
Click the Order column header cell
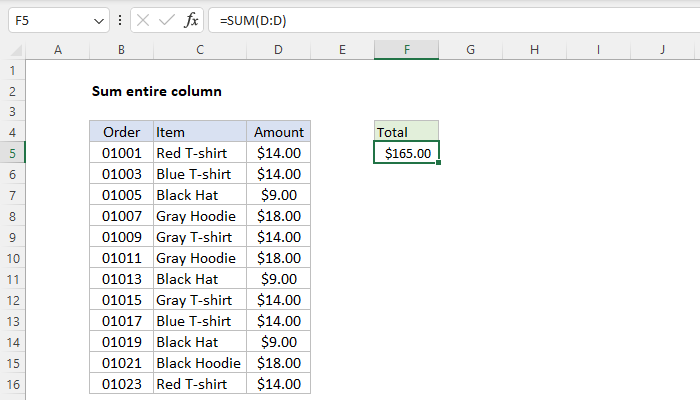click(x=121, y=132)
